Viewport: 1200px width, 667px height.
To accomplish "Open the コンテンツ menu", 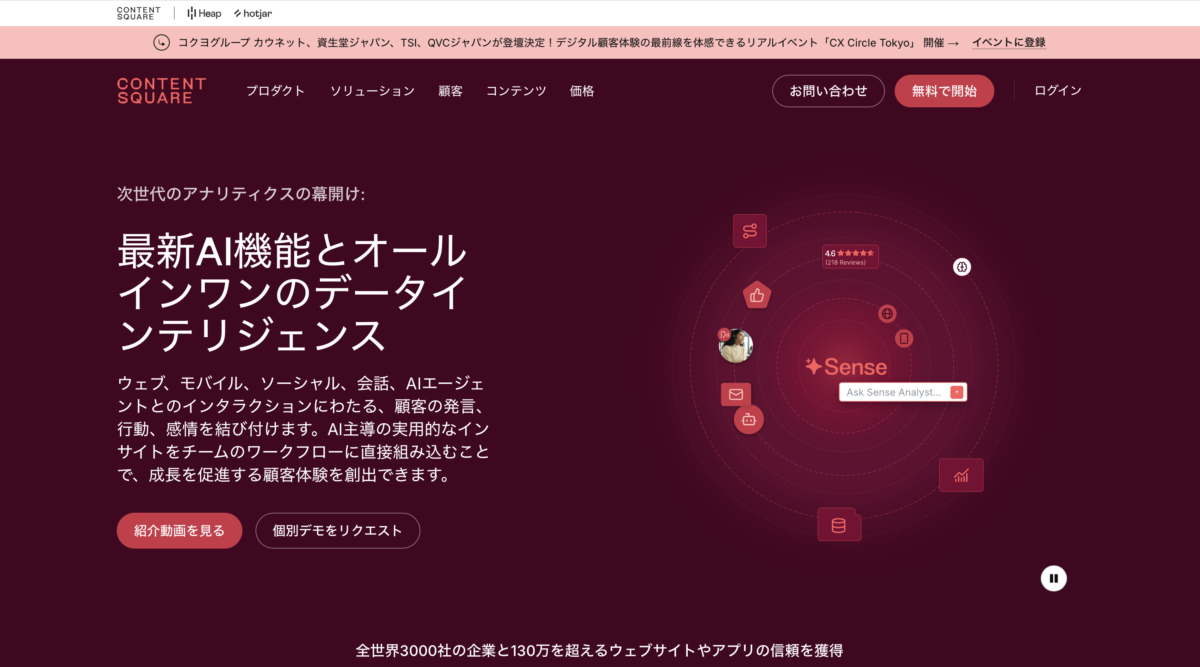I will pos(516,91).
